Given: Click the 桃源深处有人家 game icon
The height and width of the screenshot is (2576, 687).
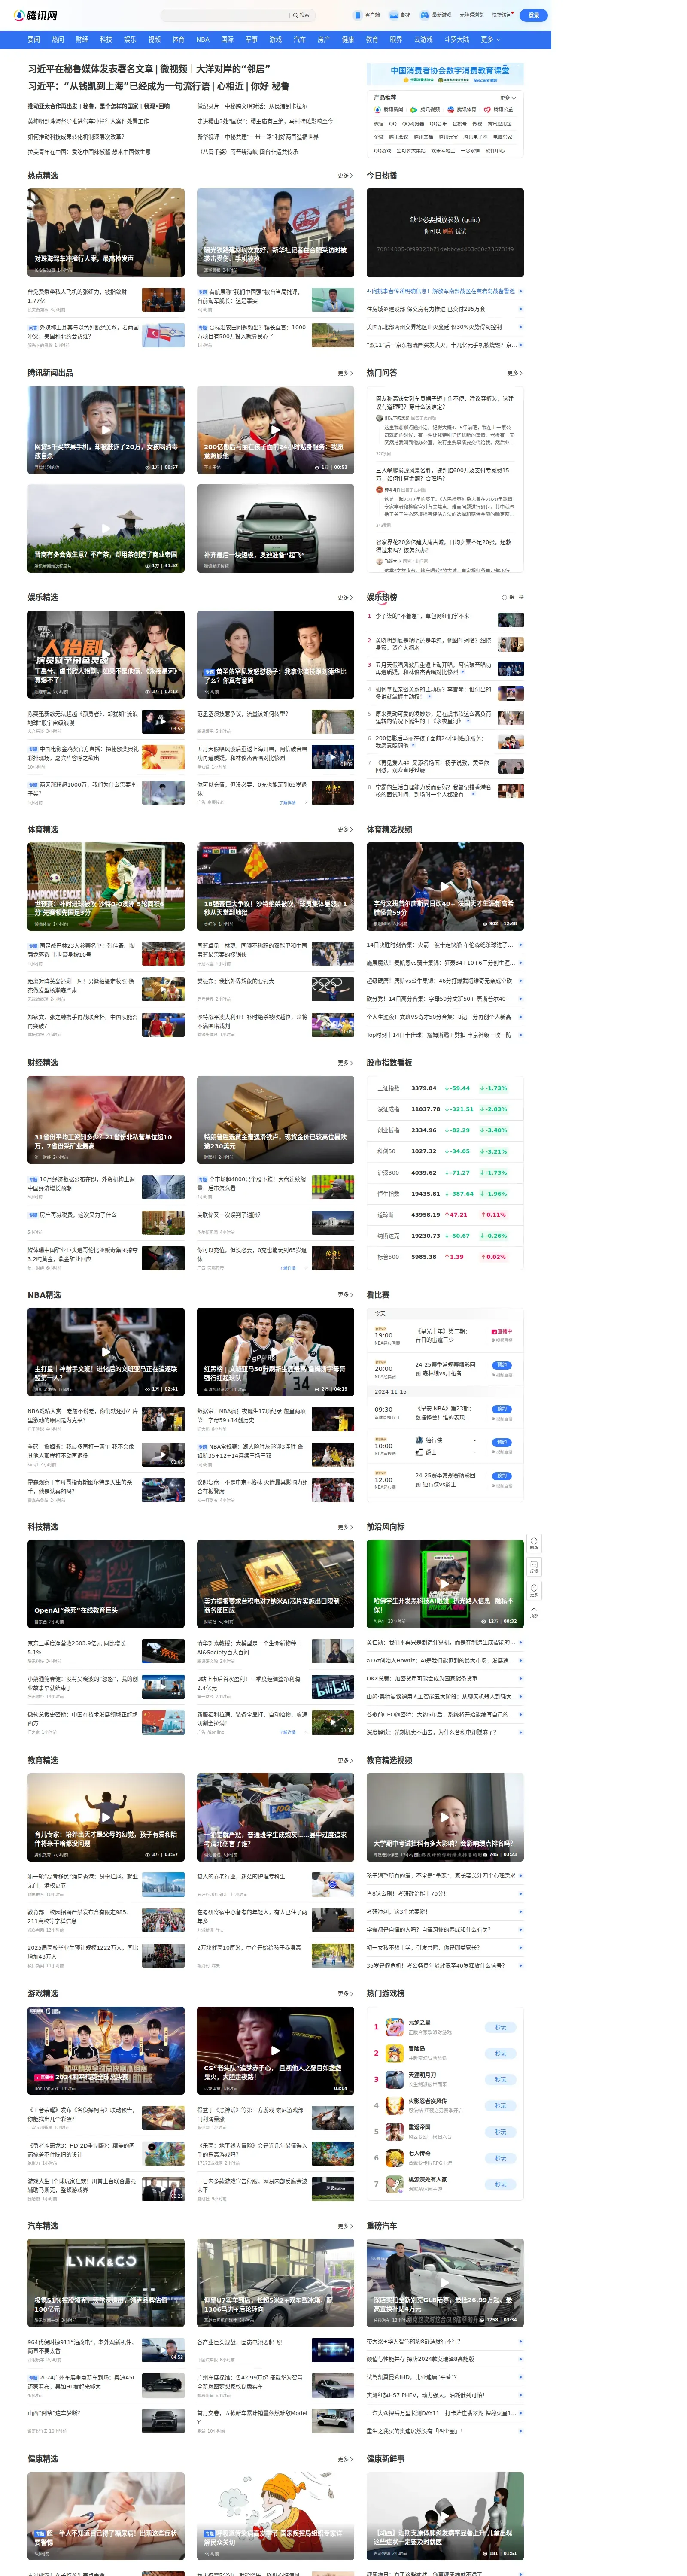Looking at the screenshot, I should click(x=396, y=2184).
